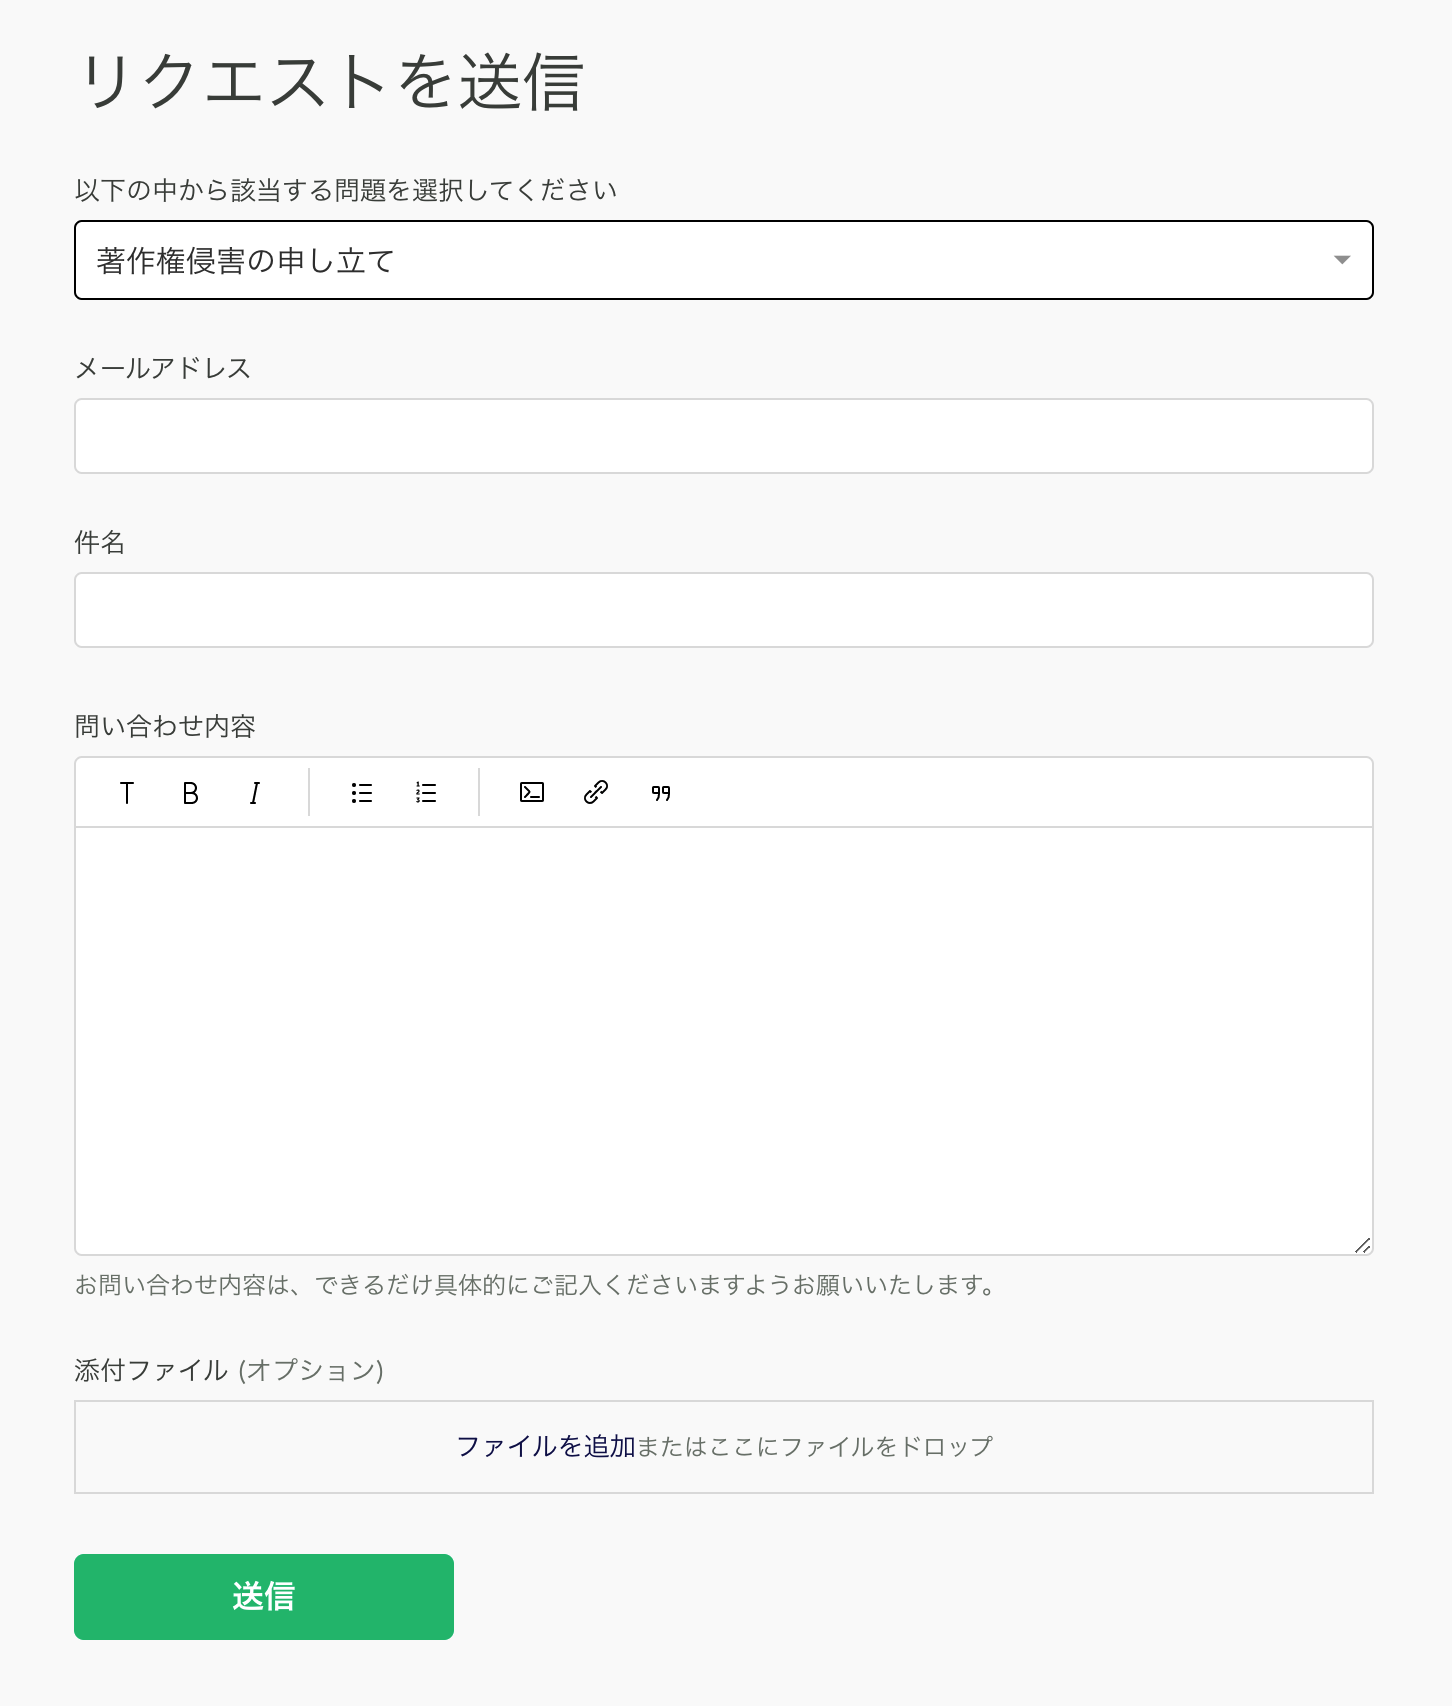Click the text style T icon

tap(127, 793)
